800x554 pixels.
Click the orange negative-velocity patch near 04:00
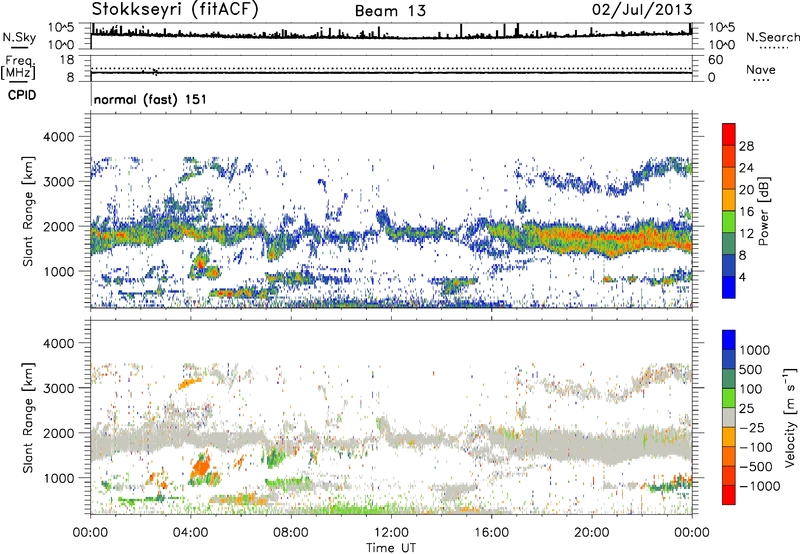coord(201,466)
